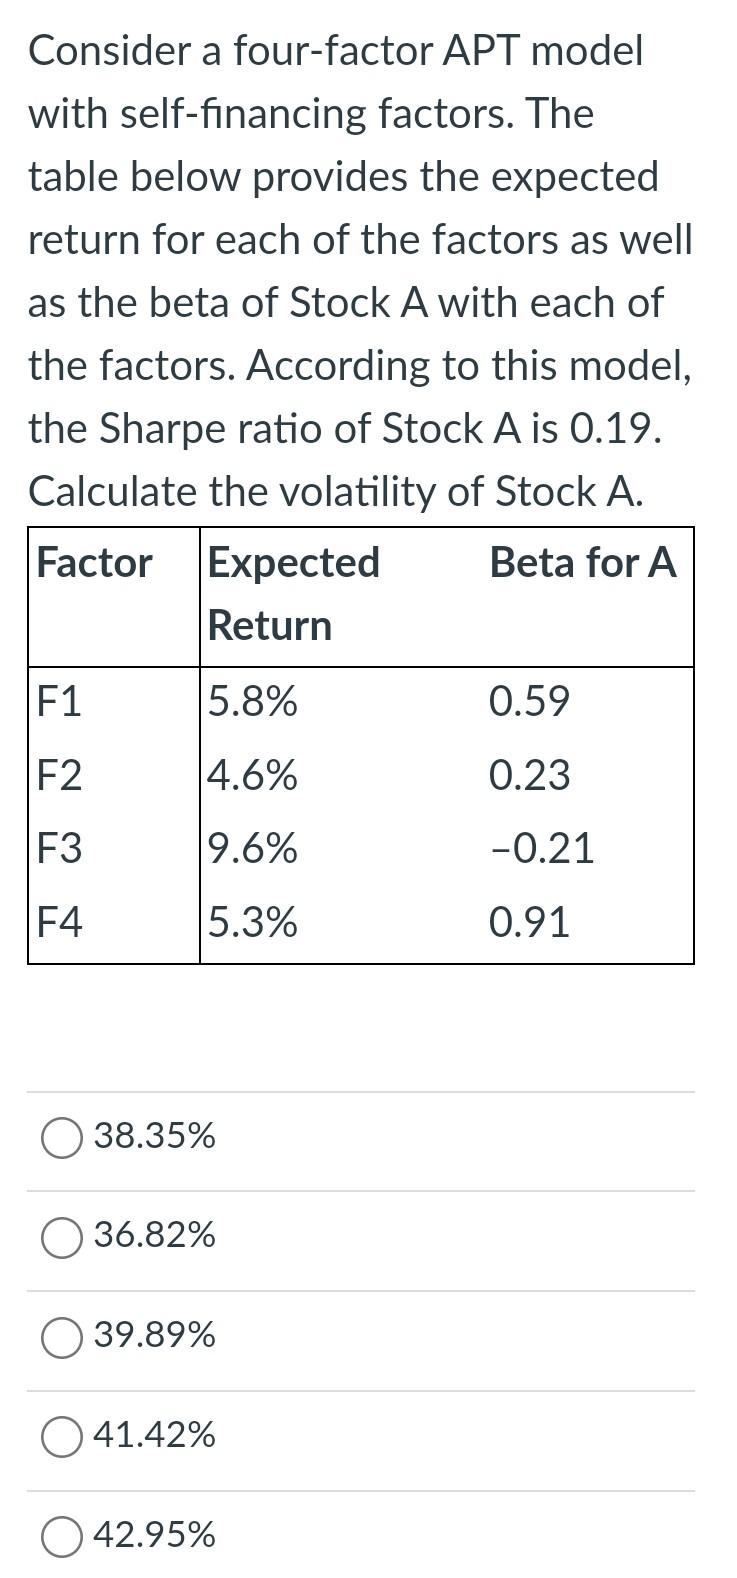Viewport: 737px width, 1578px height.
Task: Select the 42.95% answer option
Action: [62, 1537]
